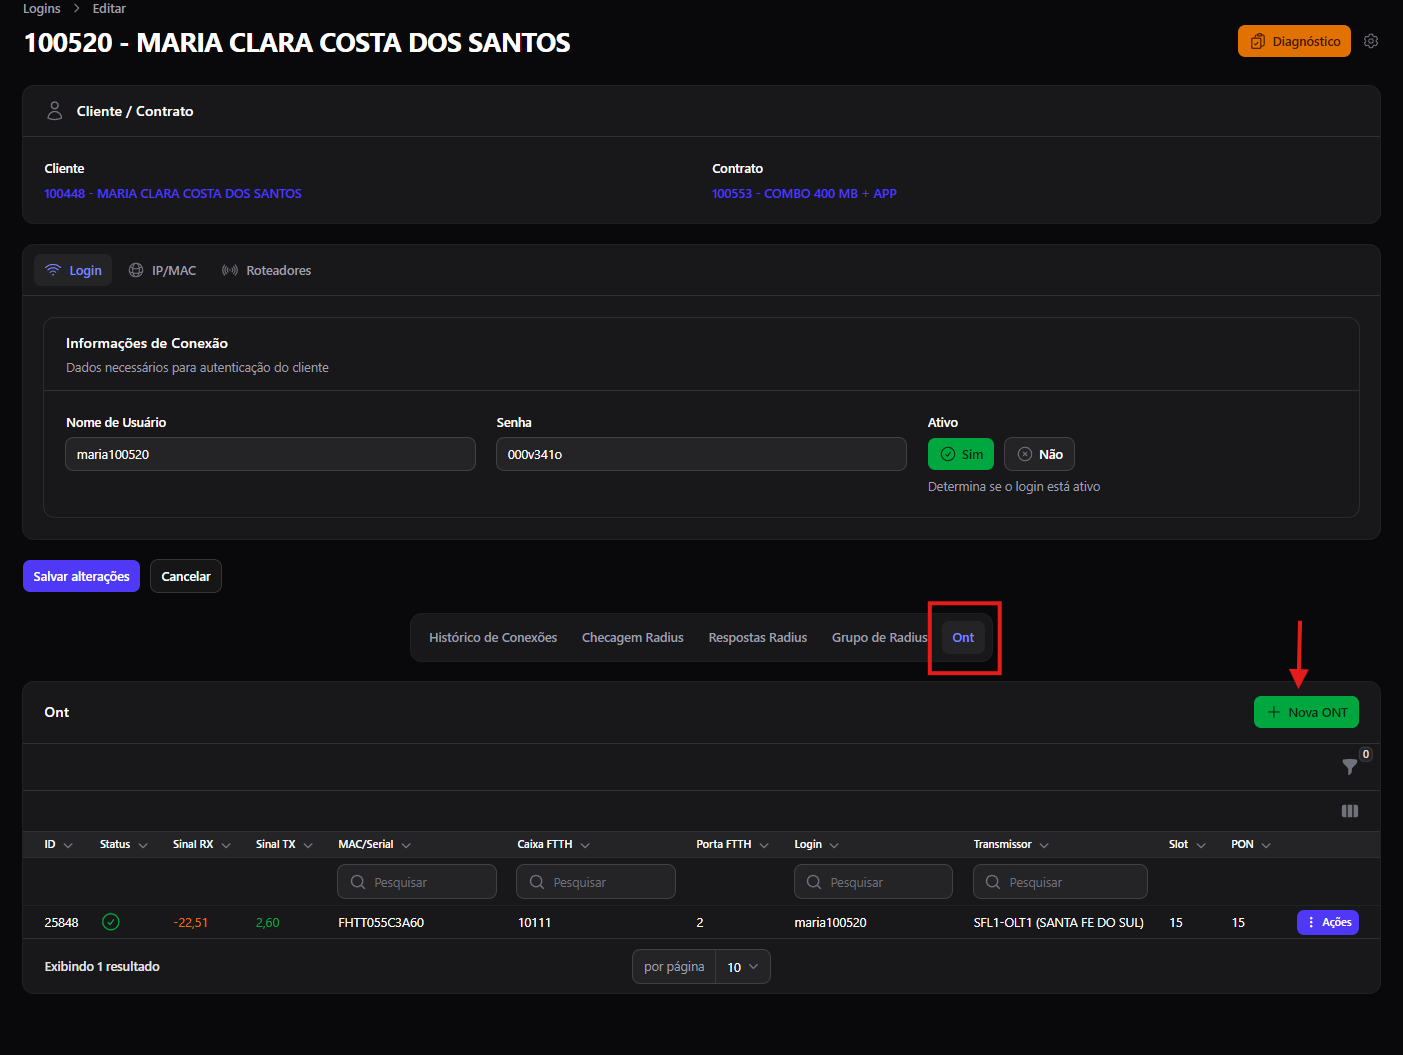The image size is (1403, 1055).
Task: Set Ativo to Não
Action: [x=1040, y=454]
